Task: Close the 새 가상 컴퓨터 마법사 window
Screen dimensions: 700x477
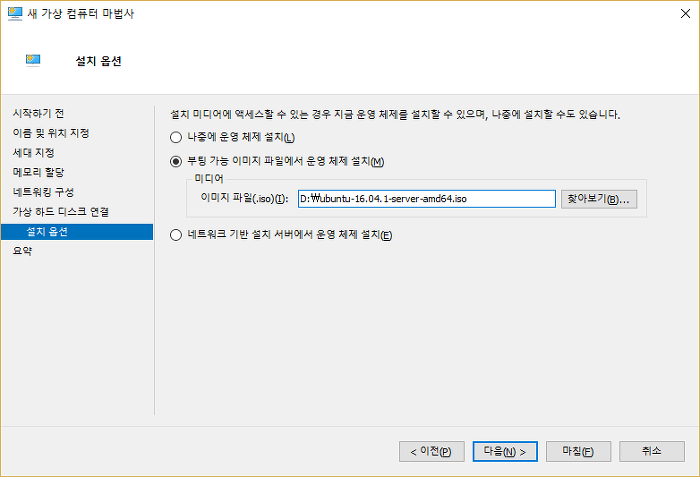Action: (x=685, y=14)
